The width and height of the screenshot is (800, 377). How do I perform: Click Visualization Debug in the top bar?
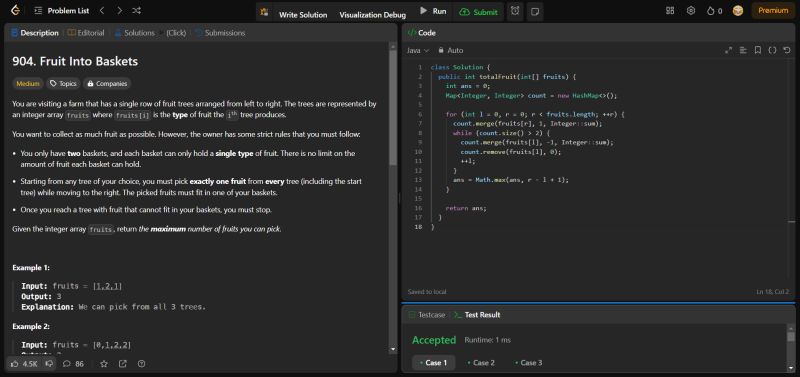pos(372,15)
